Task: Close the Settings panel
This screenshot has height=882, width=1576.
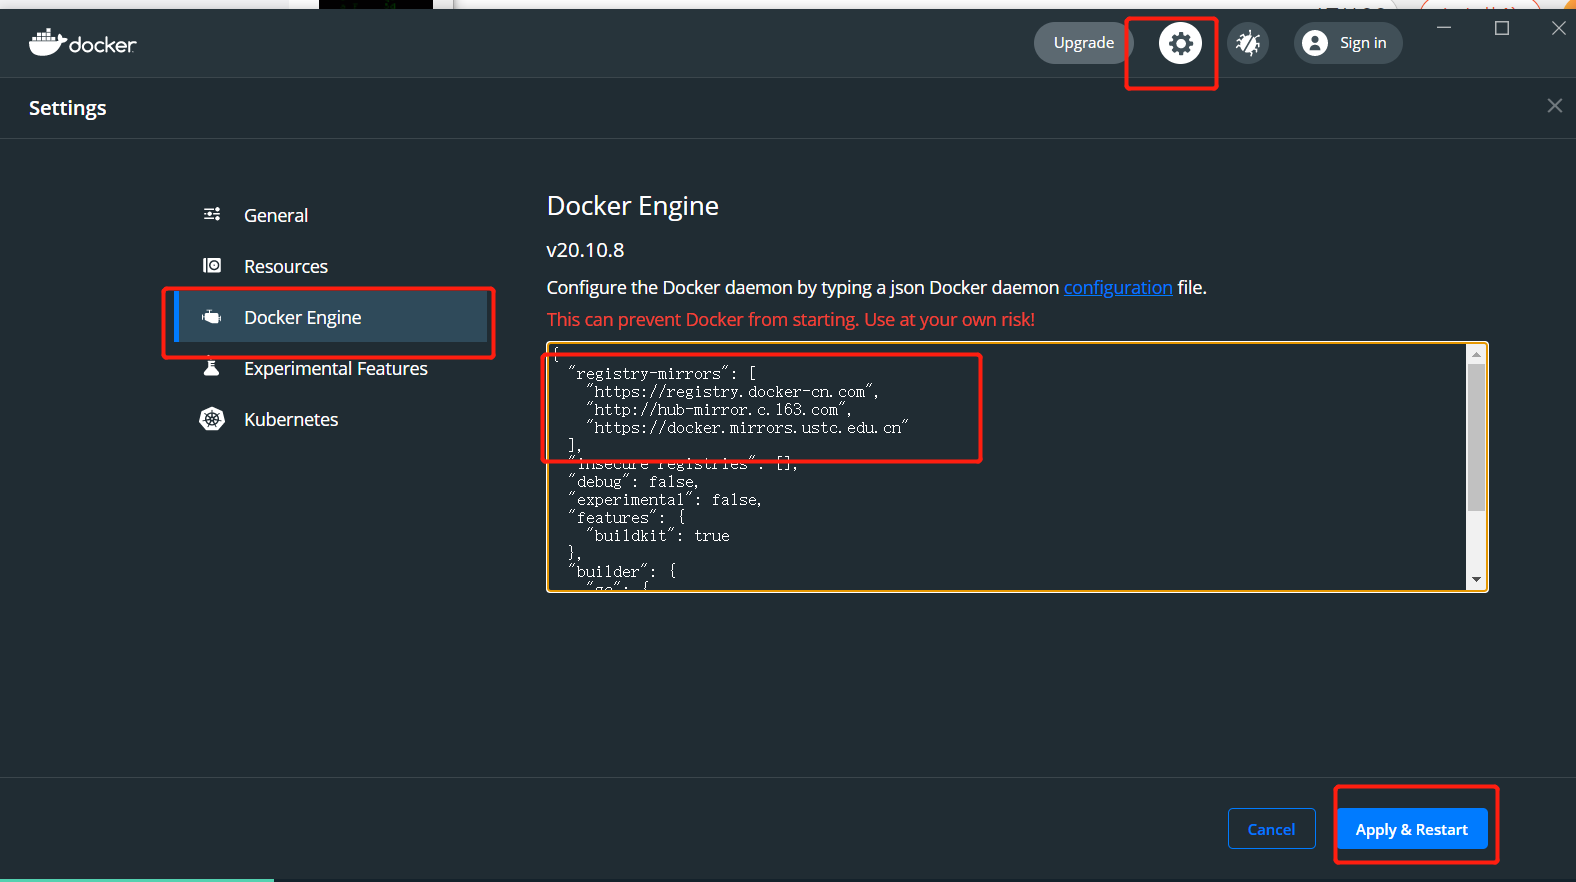Action: point(1554,106)
